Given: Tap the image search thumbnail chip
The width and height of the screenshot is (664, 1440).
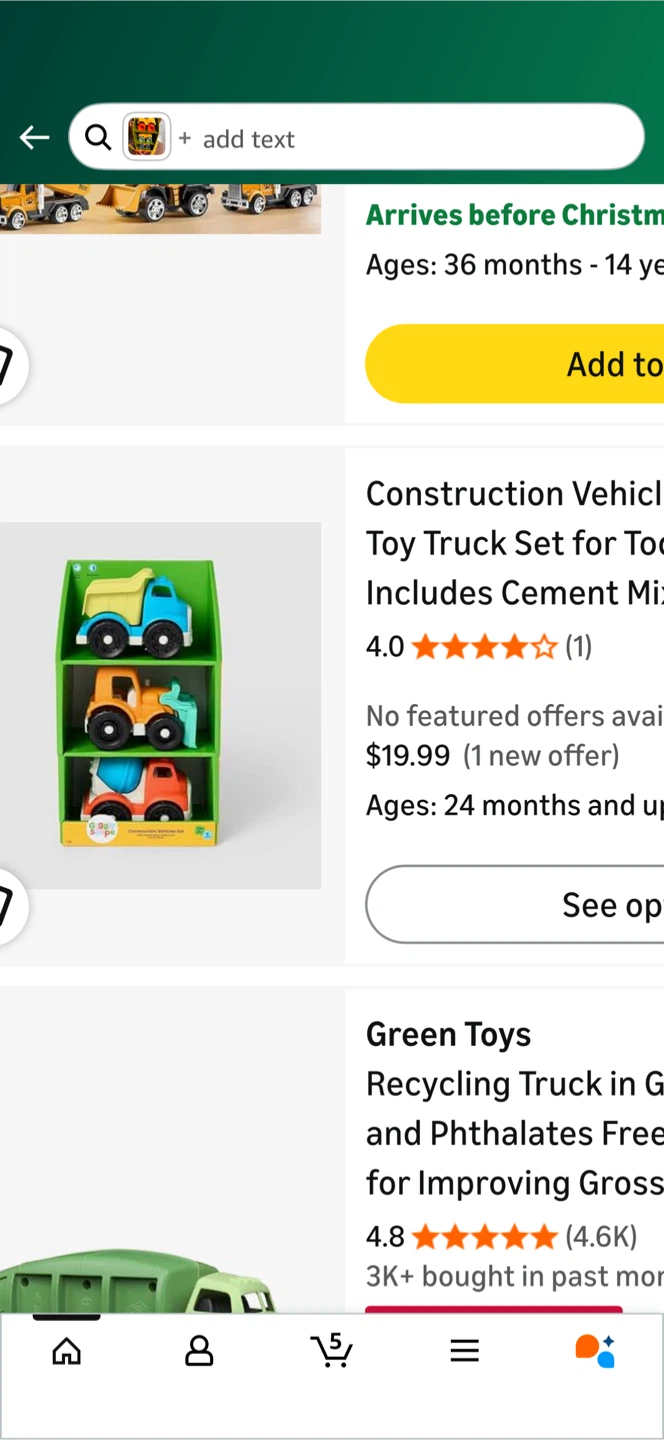Looking at the screenshot, I should point(146,138).
